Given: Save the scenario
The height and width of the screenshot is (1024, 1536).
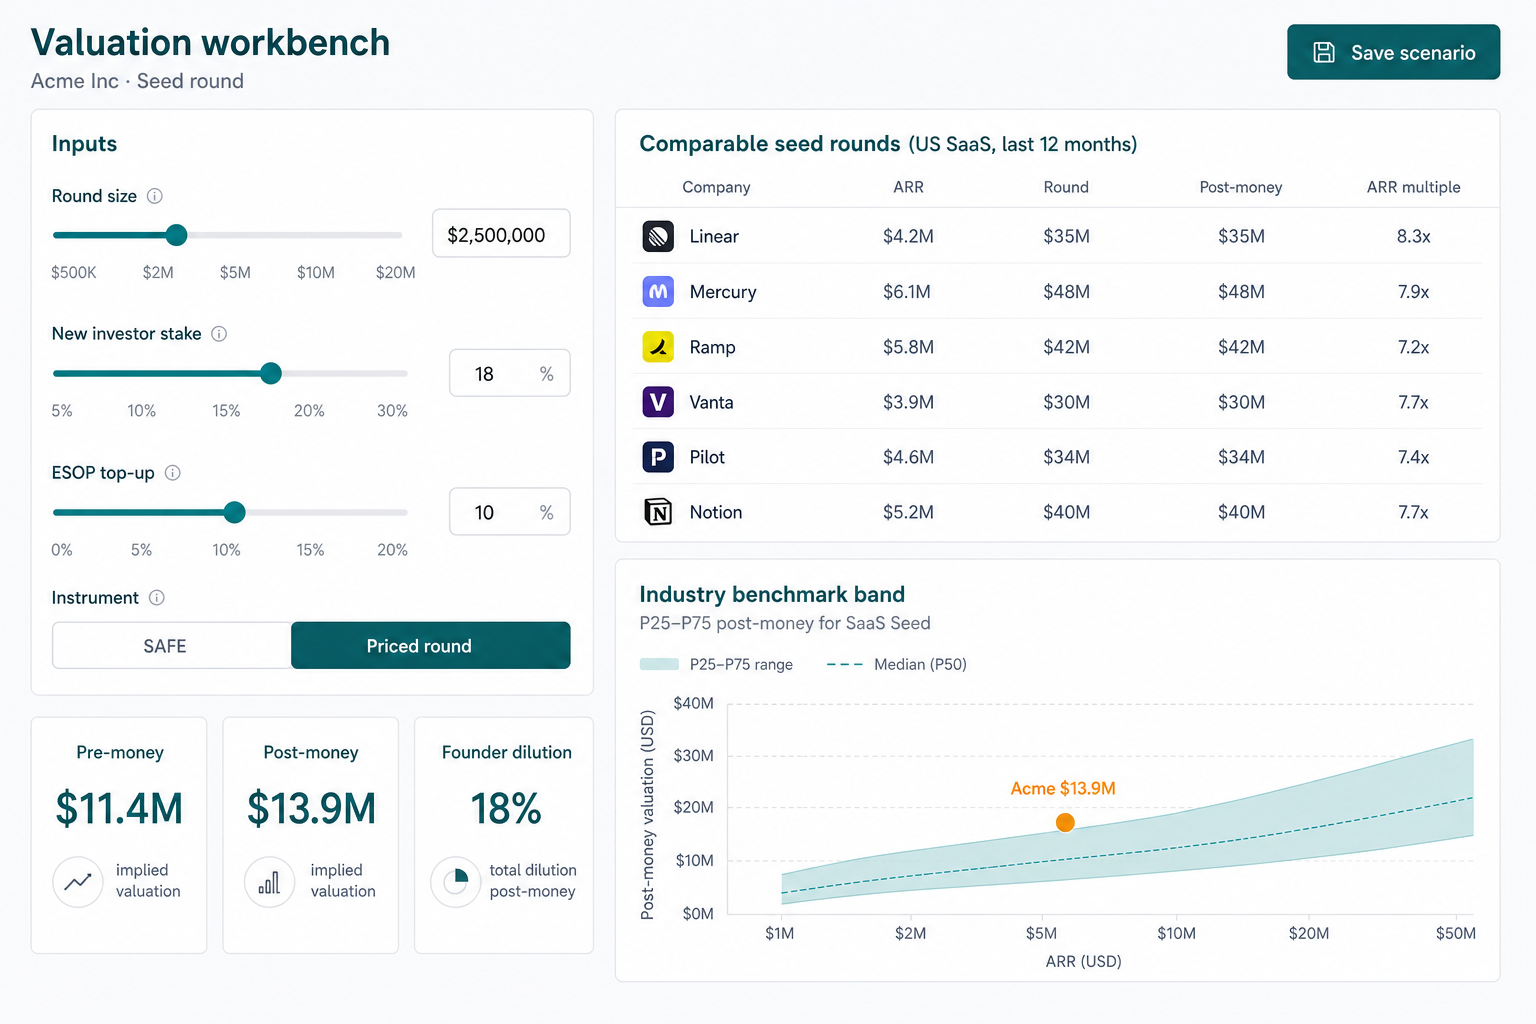Looking at the screenshot, I should point(1393,52).
